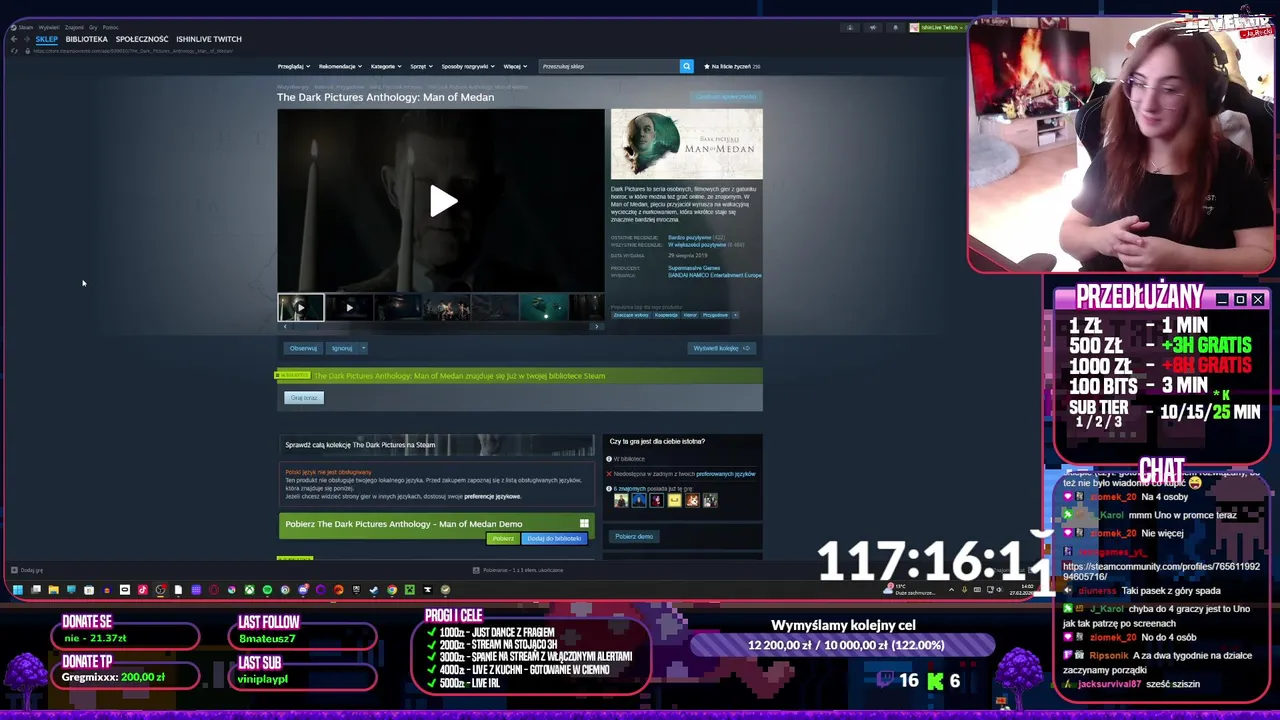This screenshot has height=720, width=1280.
Task: Click the Opera GX taskbar icon
Action: coord(214,590)
